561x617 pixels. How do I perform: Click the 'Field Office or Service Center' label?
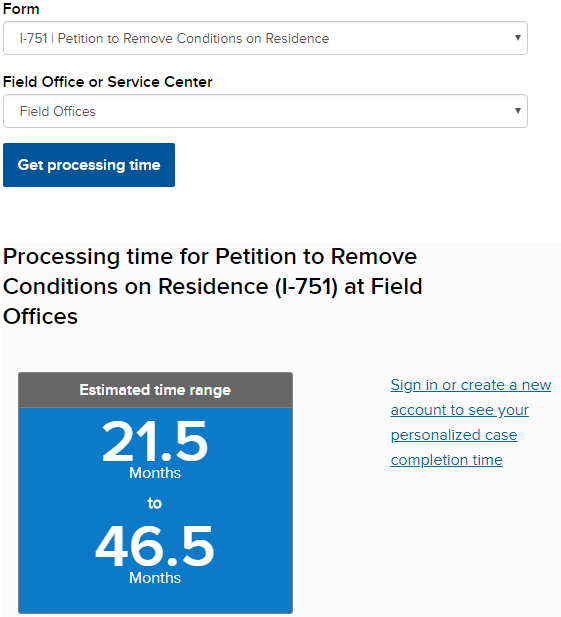[x=107, y=82]
